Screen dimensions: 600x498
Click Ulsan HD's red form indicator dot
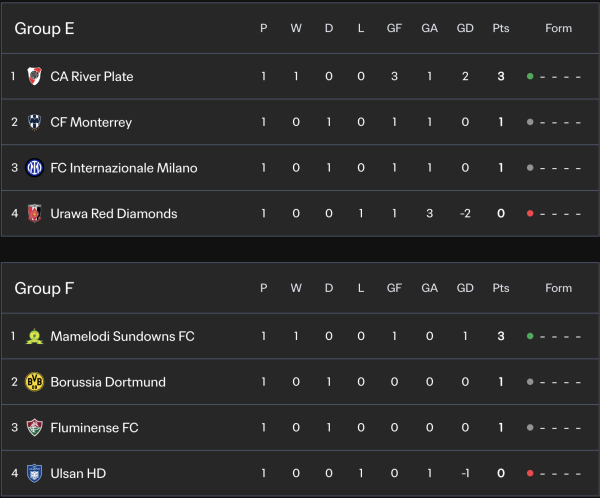click(530, 473)
